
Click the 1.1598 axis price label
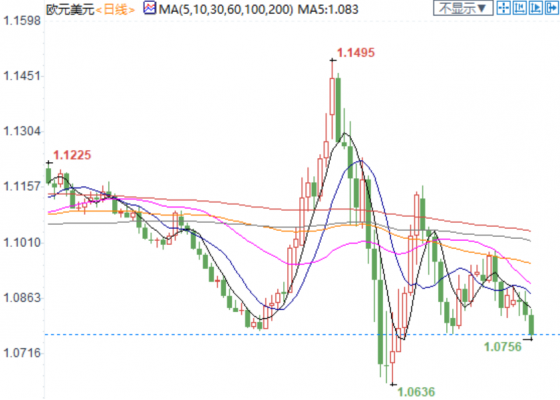tap(22, 21)
